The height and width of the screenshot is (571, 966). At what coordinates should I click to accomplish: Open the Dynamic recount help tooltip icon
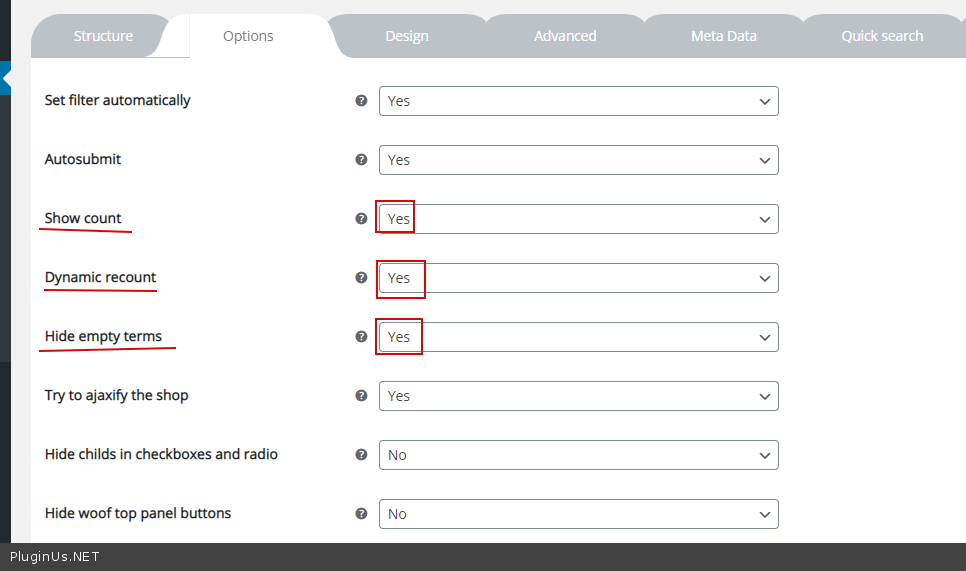(x=362, y=278)
